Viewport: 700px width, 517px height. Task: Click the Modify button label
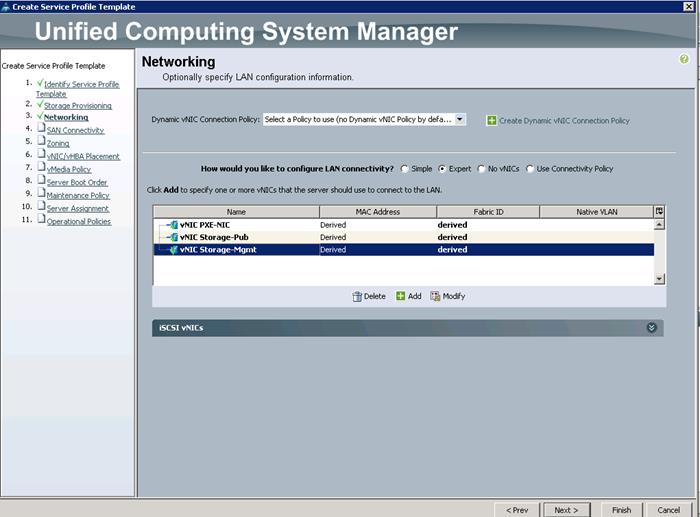(x=454, y=296)
